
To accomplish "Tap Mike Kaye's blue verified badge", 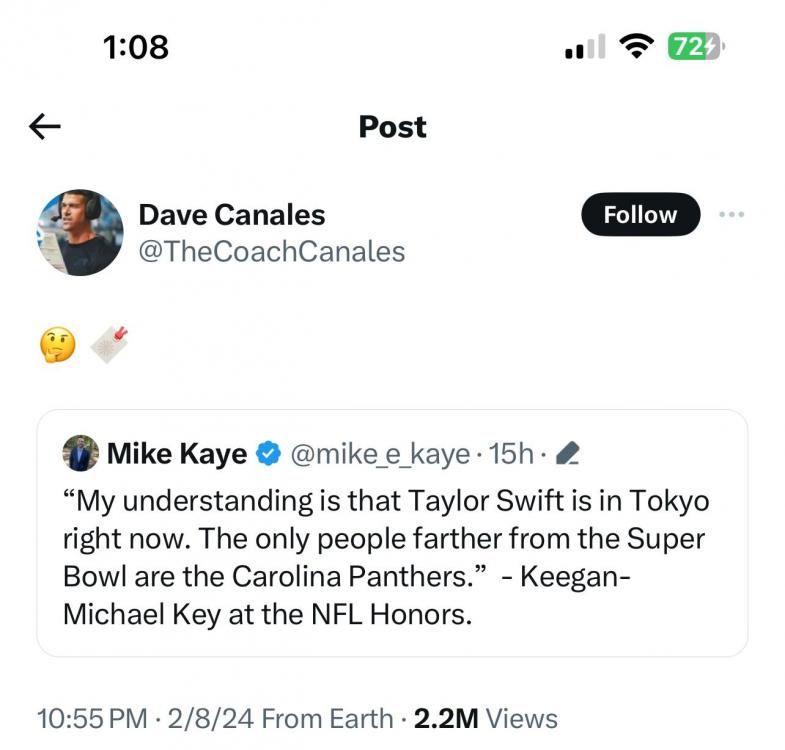I will coord(268,454).
